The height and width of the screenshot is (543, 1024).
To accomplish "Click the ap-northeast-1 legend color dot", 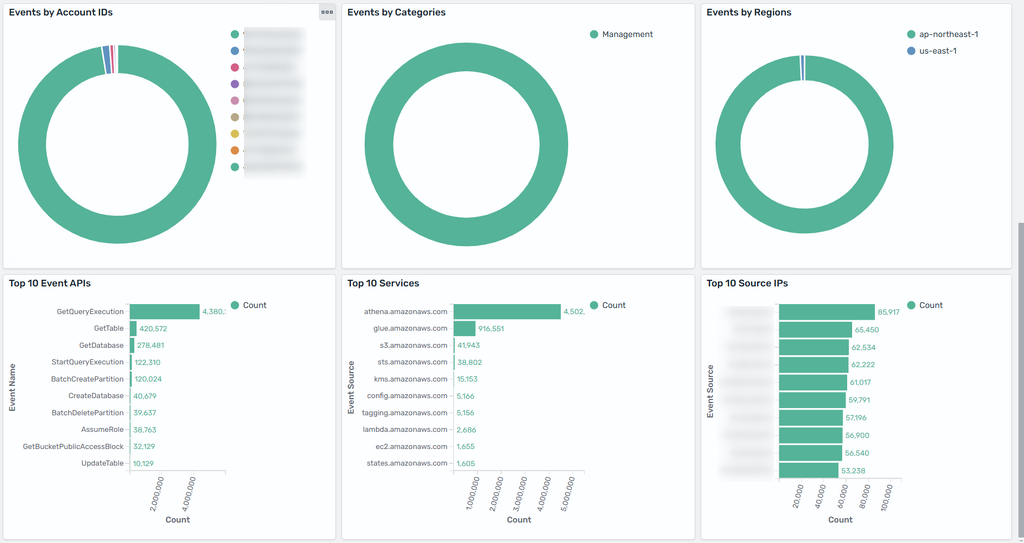I will click(911, 35).
